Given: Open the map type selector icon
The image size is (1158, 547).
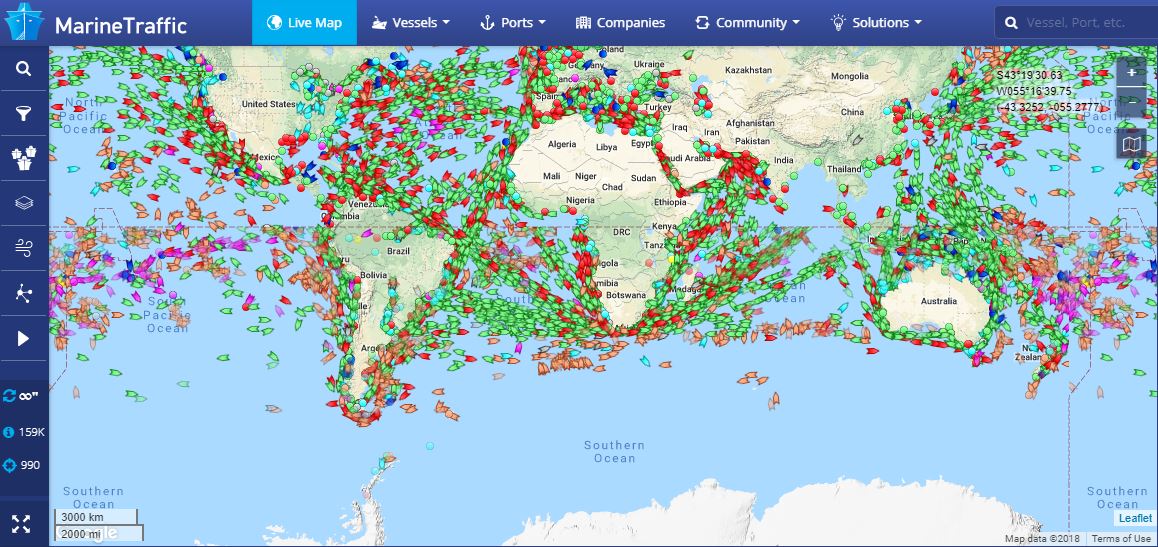Looking at the screenshot, I should [x=1131, y=144].
